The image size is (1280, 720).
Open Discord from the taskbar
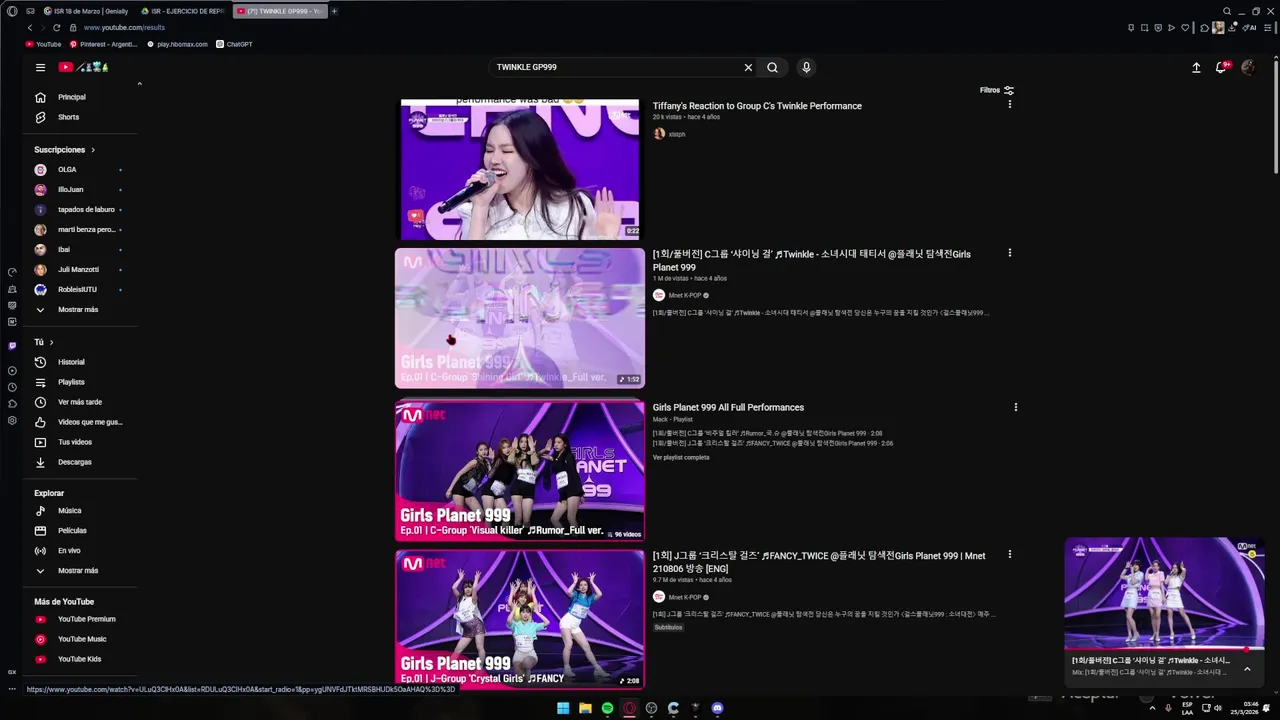[x=717, y=708]
